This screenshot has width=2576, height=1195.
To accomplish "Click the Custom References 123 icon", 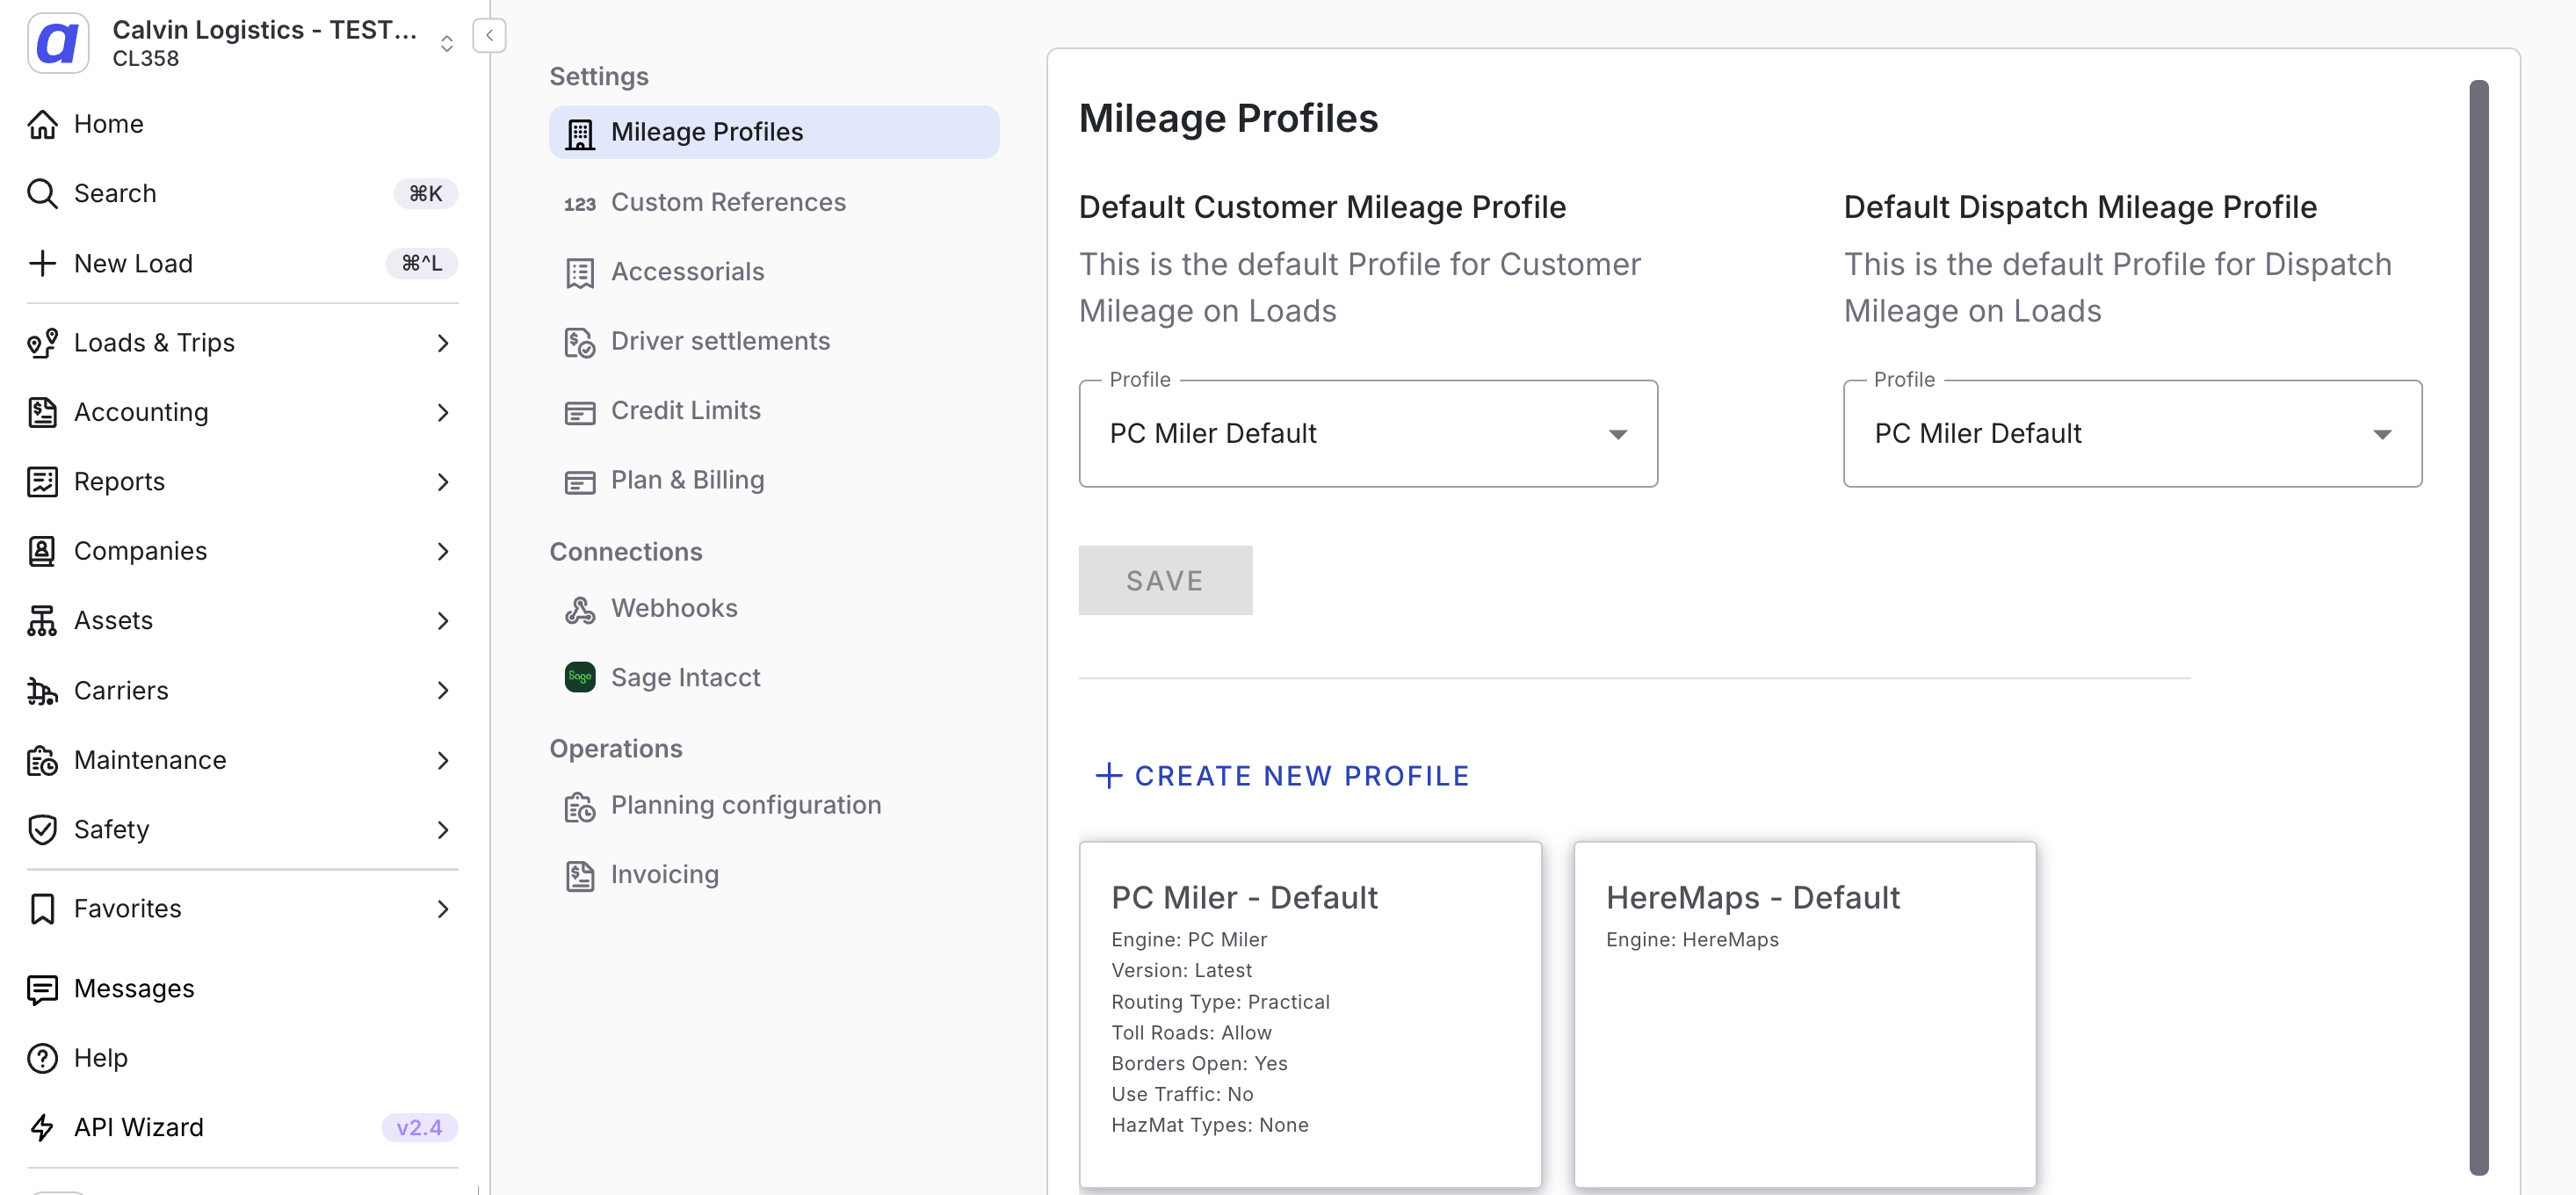I will coord(580,203).
